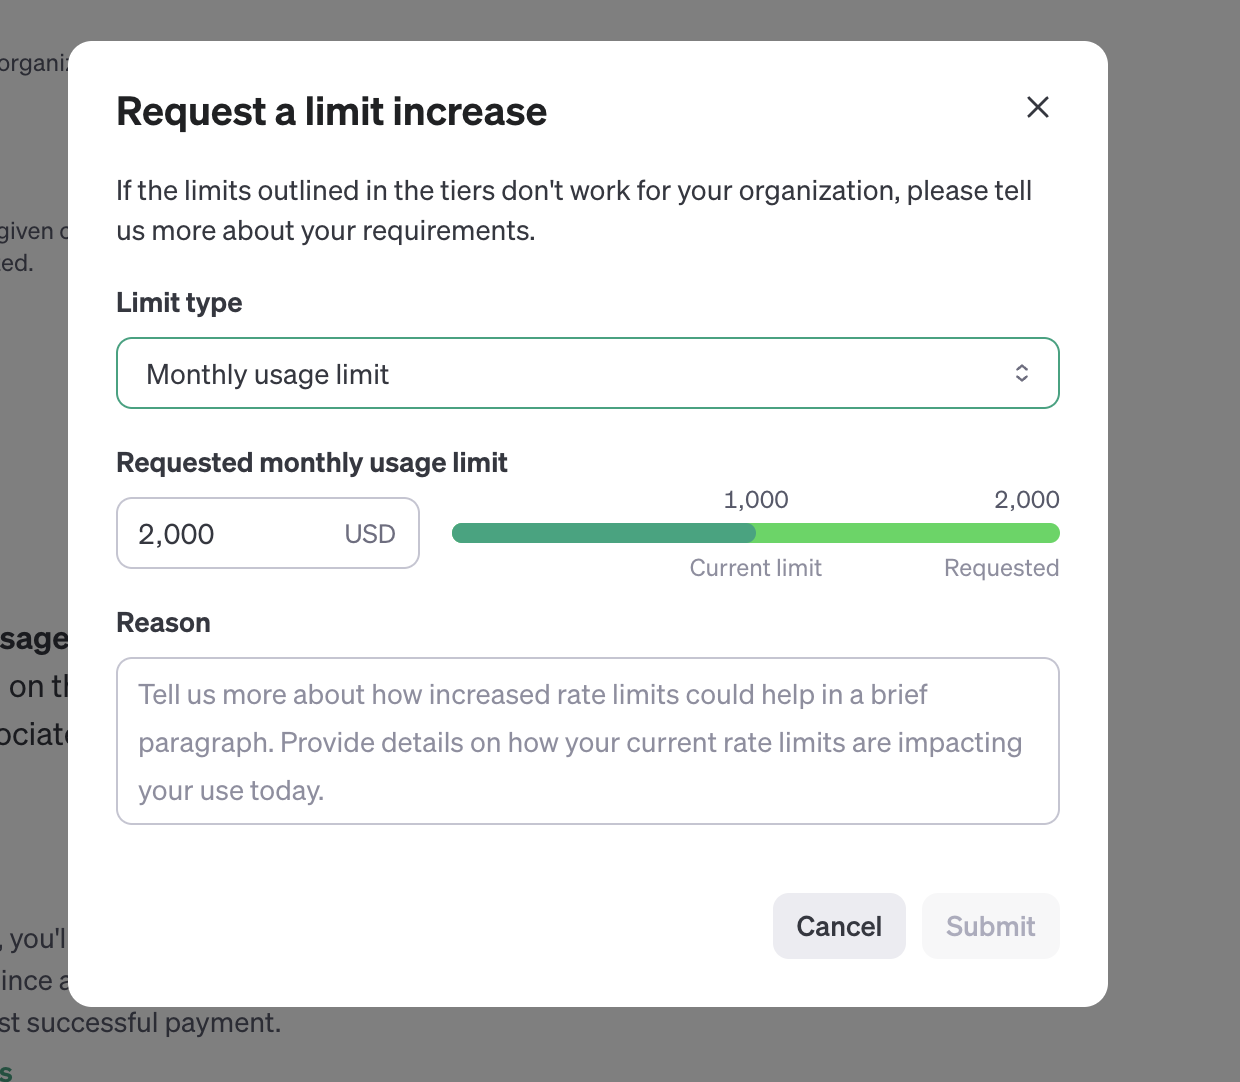Image resolution: width=1240 pixels, height=1082 pixels.
Task: Click the "Limit type" field label
Action: pyautogui.click(x=179, y=302)
